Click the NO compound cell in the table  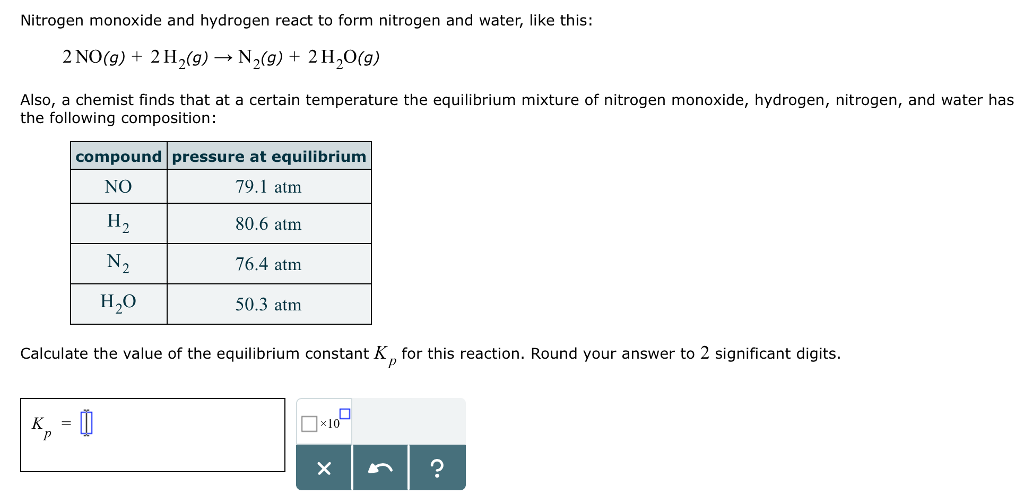pyautogui.click(x=118, y=187)
